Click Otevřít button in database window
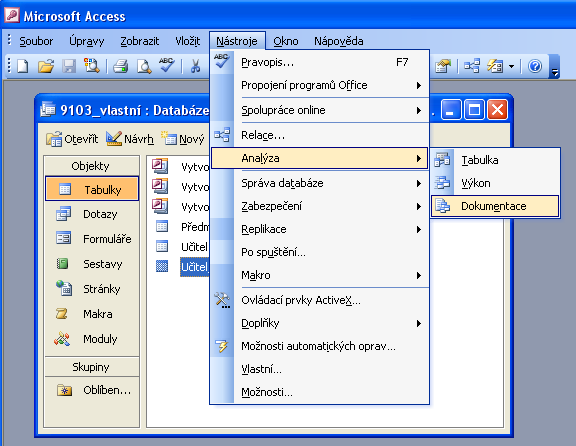576x446 pixels. tap(72, 139)
